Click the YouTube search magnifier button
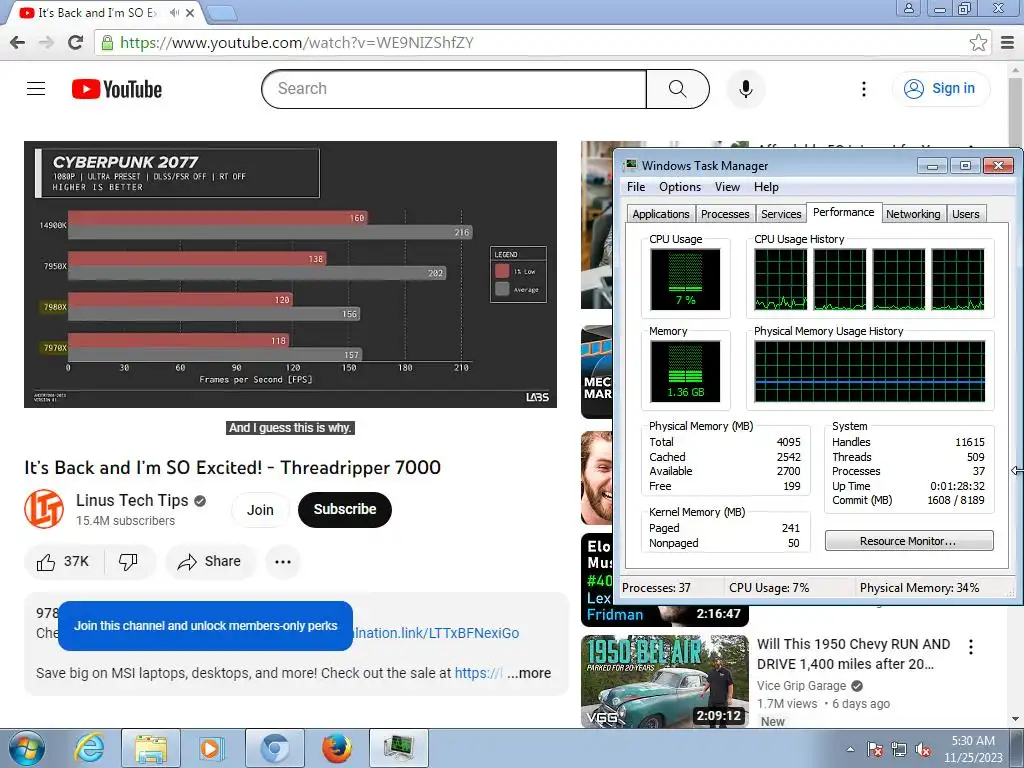 677,89
